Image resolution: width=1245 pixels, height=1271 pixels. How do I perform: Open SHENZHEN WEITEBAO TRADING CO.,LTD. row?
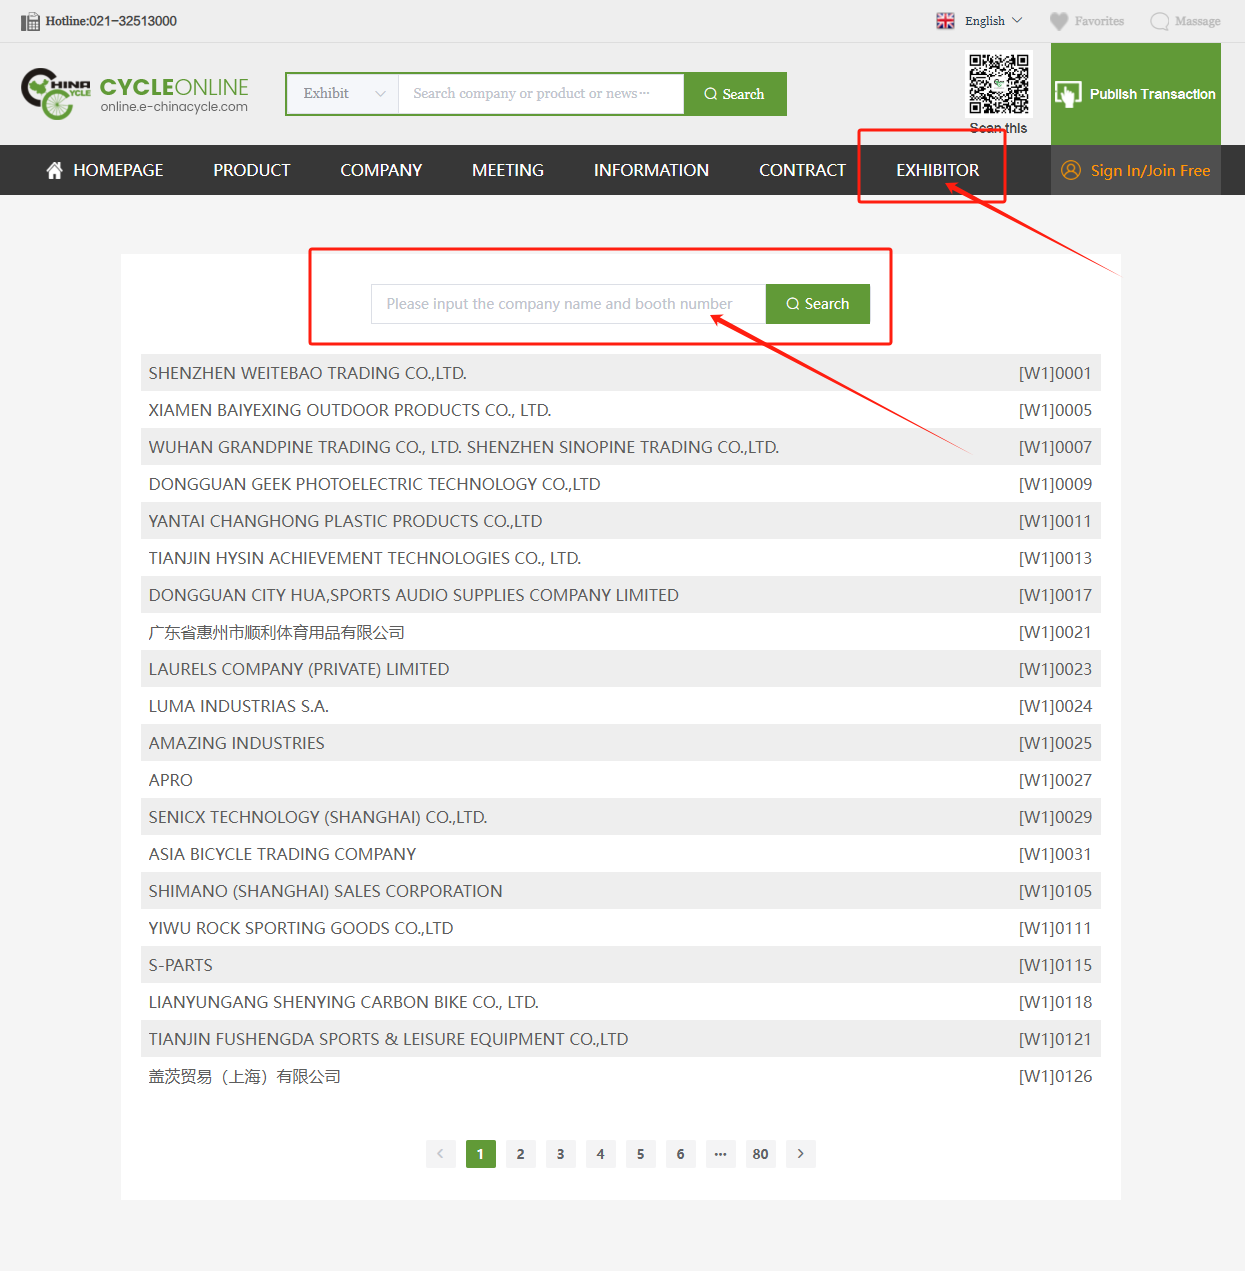coord(620,373)
